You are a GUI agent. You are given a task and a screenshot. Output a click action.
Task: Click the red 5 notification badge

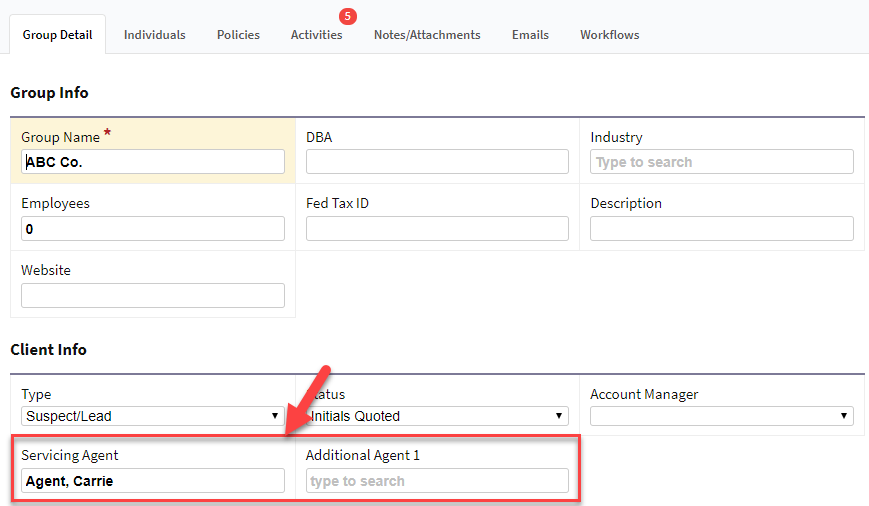(347, 16)
